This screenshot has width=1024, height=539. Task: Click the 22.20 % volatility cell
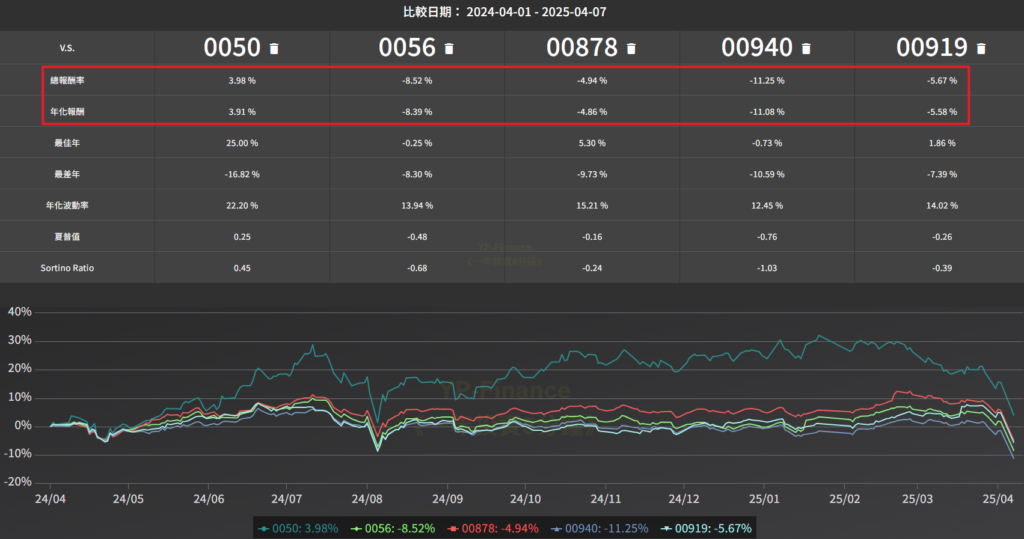click(x=242, y=206)
